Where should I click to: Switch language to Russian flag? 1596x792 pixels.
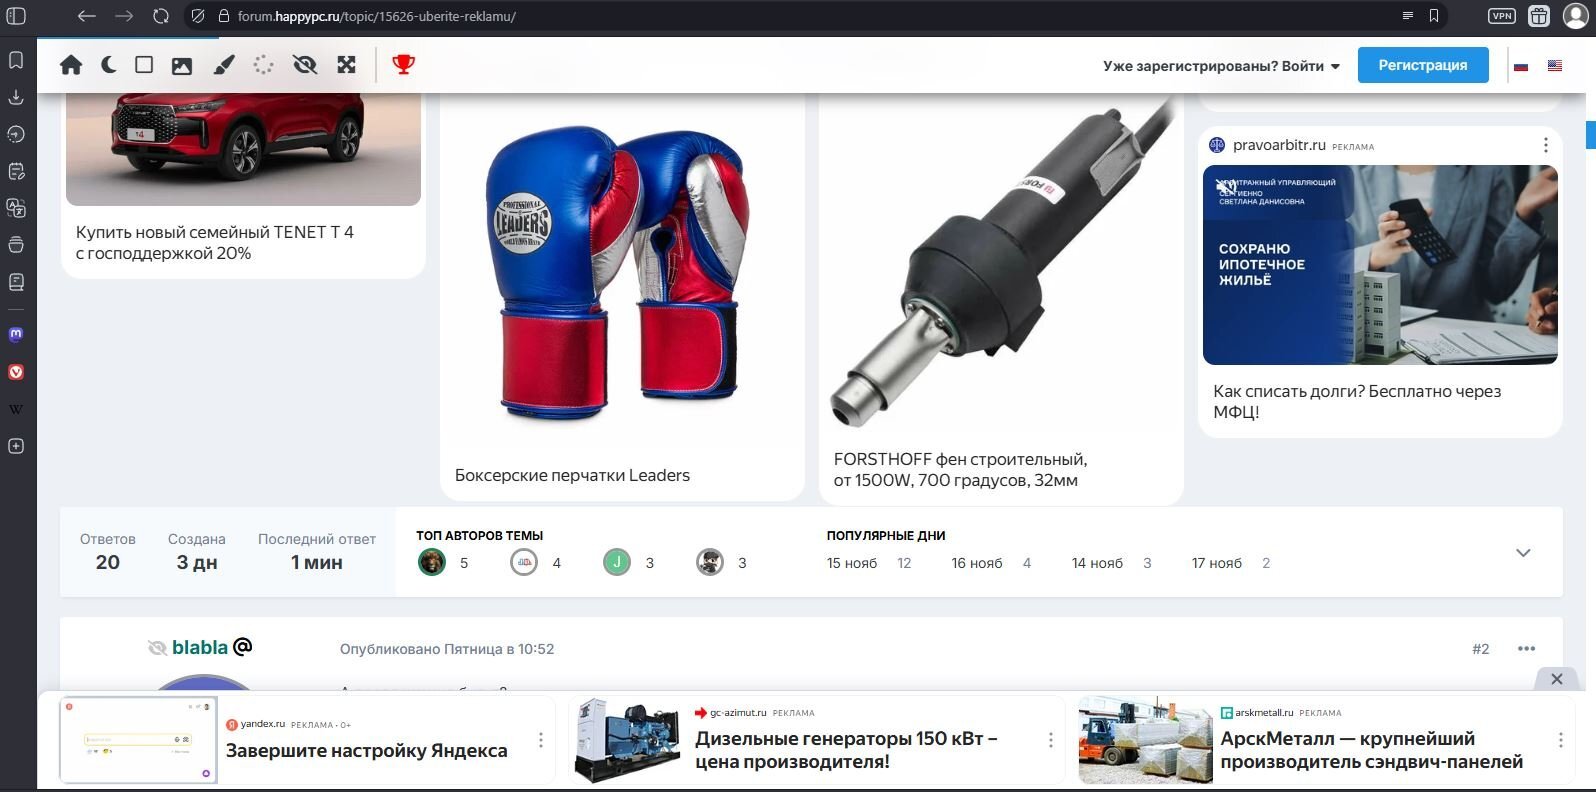click(1521, 66)
